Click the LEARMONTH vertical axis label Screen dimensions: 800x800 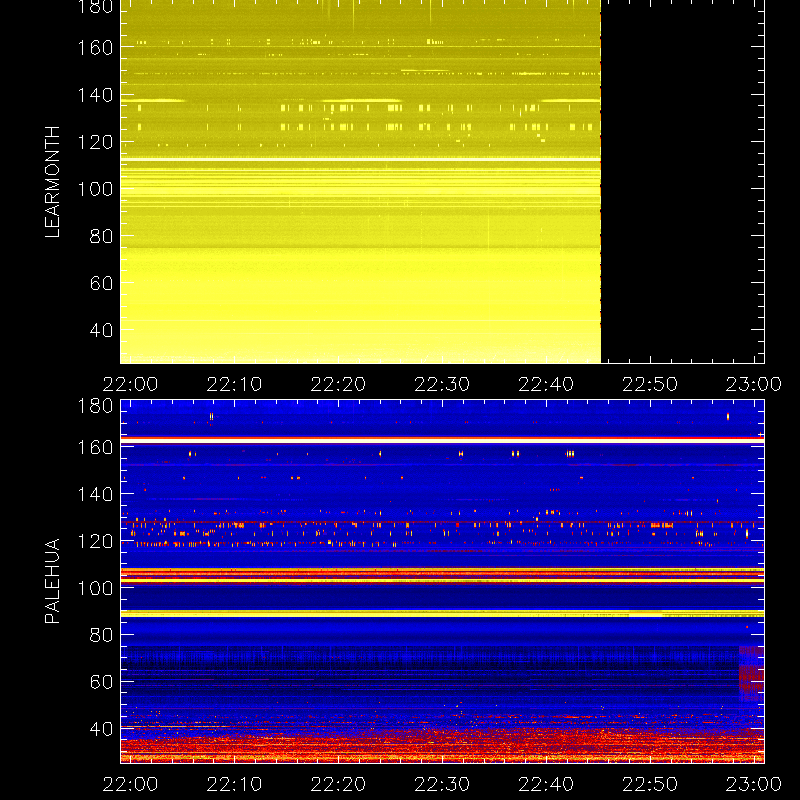pyautogui.click(x=52, y=182)
